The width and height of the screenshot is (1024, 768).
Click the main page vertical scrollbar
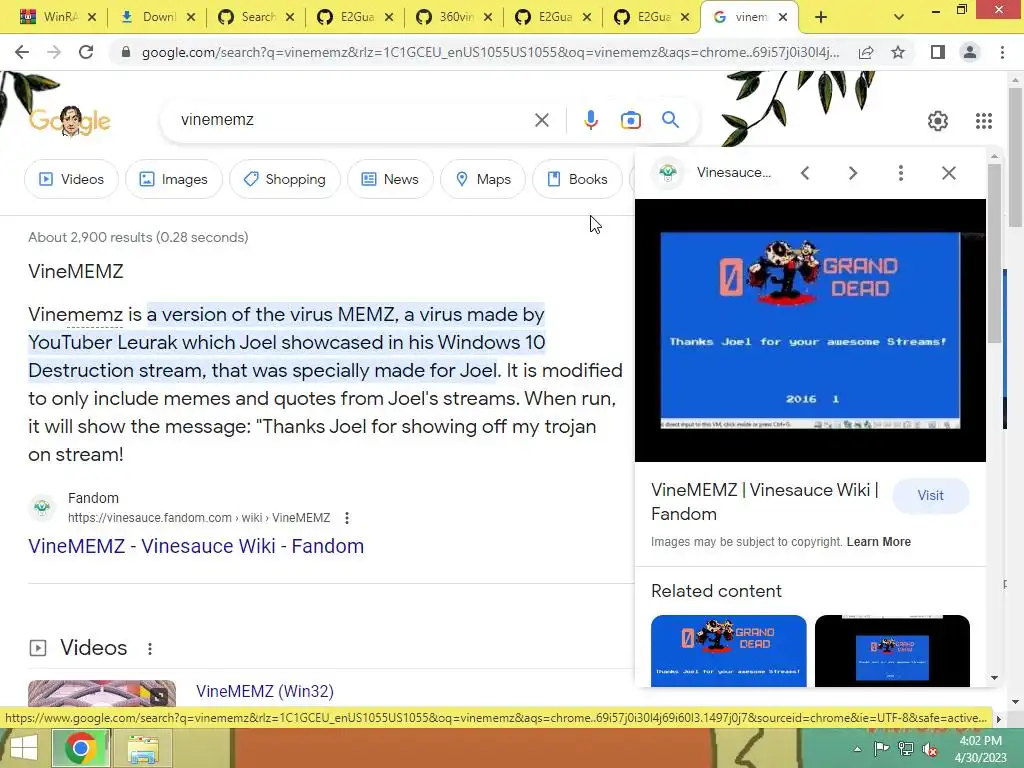point(1016,157)
